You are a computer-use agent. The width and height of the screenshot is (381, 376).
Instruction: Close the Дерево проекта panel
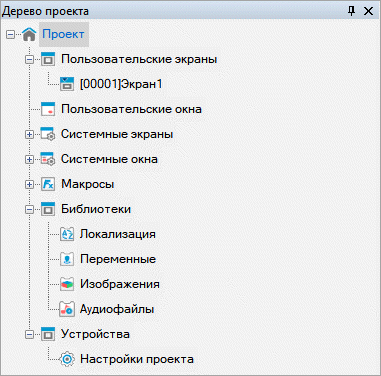point(368,11)
